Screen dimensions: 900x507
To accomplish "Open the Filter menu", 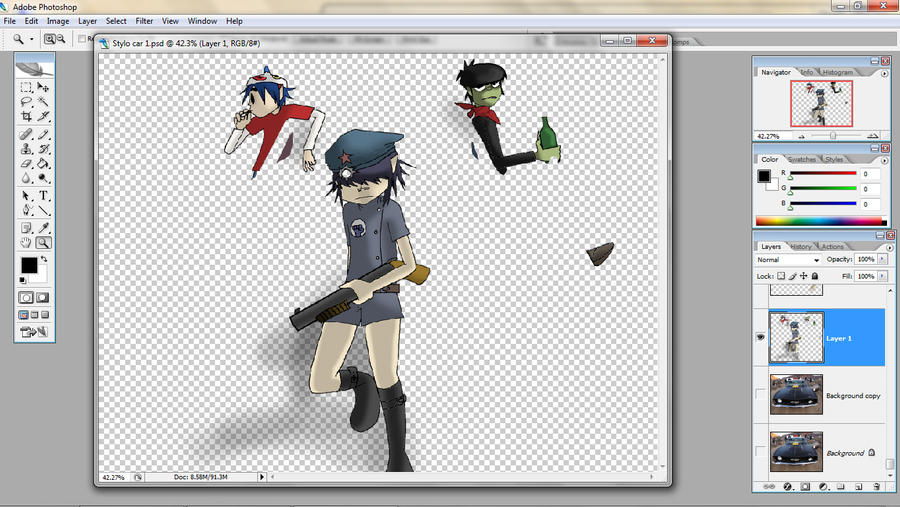I will click(144, 21).
